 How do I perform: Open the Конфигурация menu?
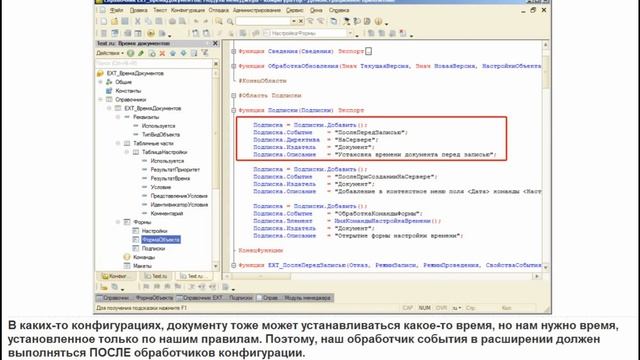pyautogui.click(x=187, y=10)
